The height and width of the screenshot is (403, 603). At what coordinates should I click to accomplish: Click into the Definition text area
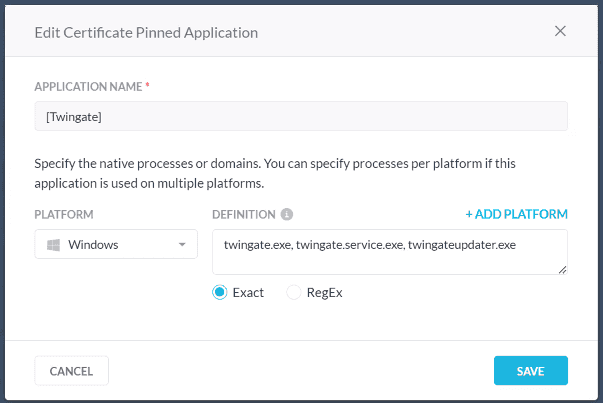(x=389, y=251)
